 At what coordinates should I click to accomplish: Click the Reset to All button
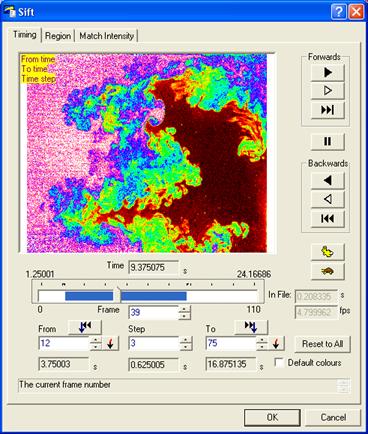322,344
